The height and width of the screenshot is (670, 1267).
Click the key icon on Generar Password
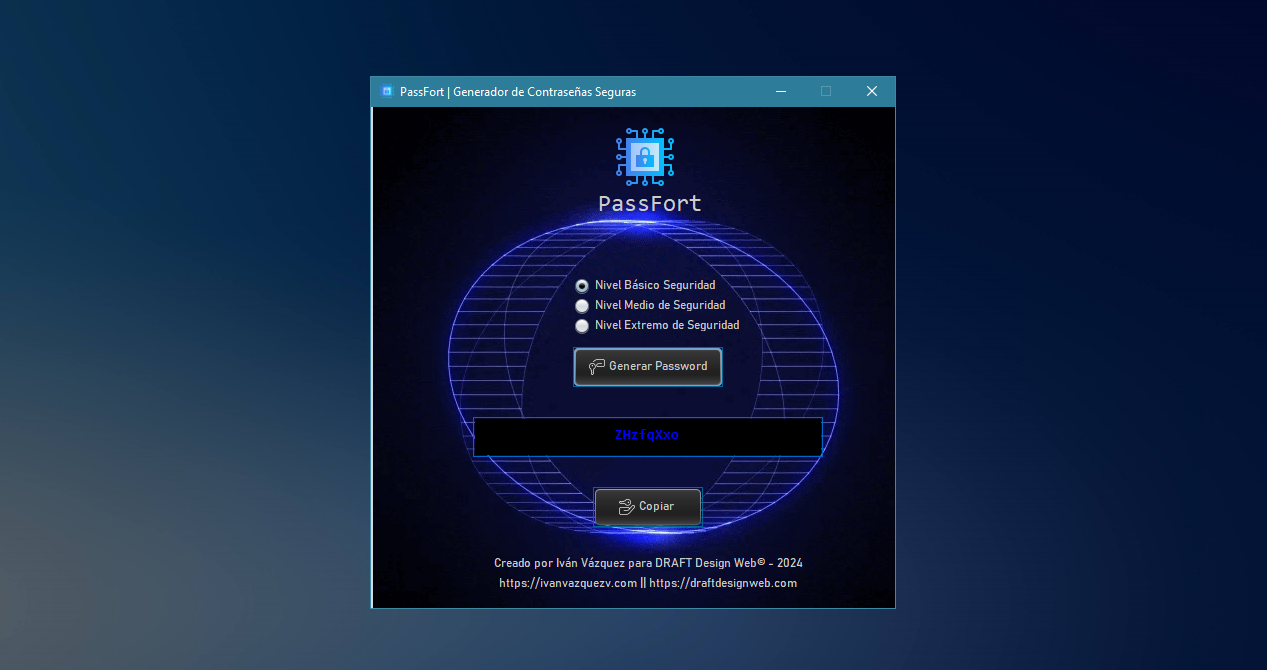click(x=596, y=367)
